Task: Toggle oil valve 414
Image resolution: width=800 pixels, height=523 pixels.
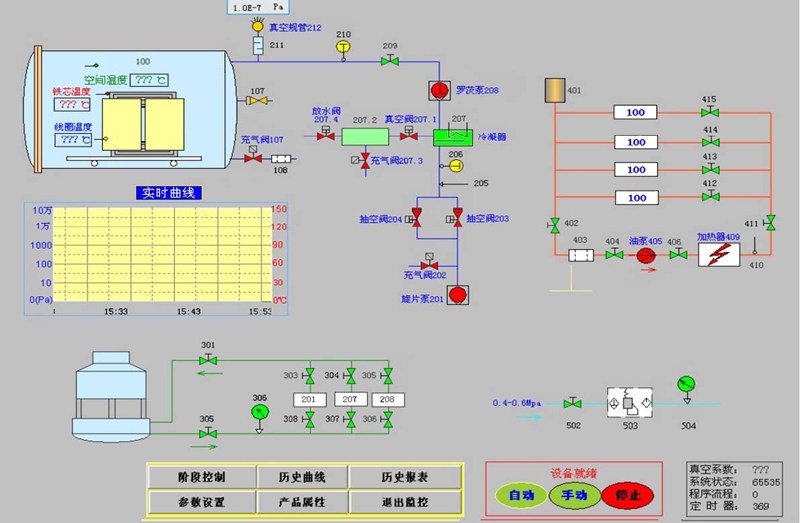Action: [710, 142]
